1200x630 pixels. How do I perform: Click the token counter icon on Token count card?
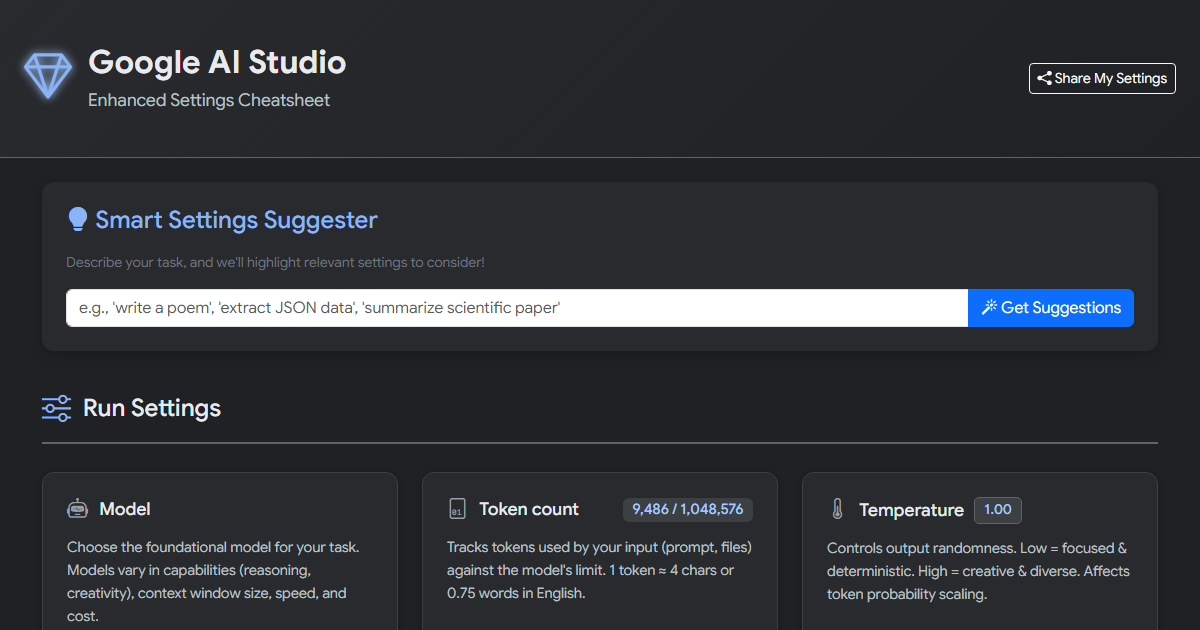[x=457, y=509]
